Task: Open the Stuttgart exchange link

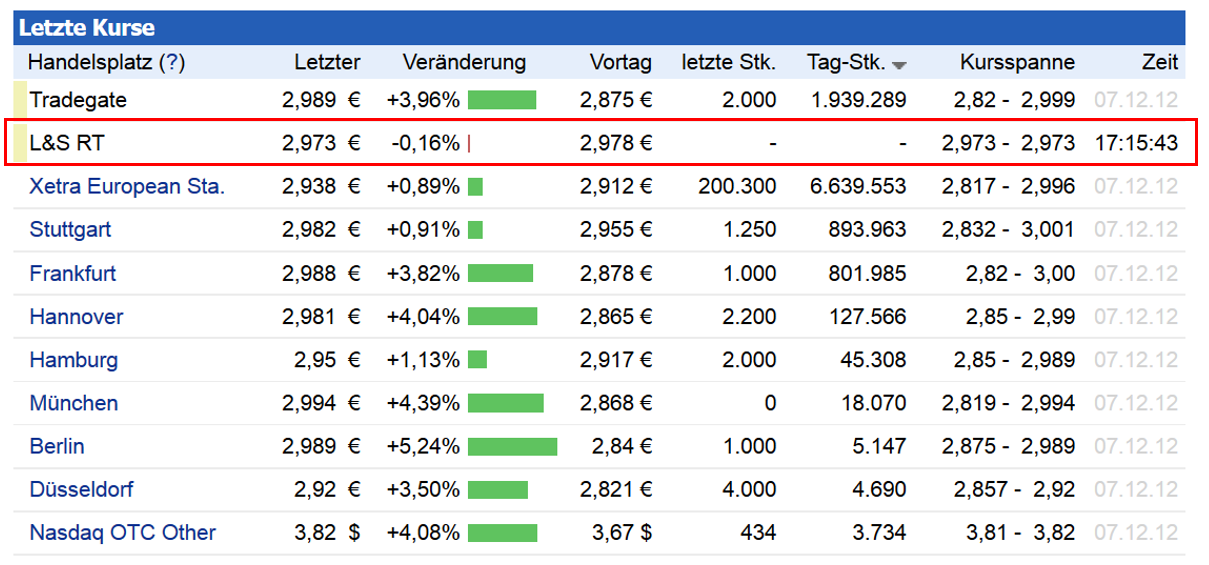Action: tap(70, 230)
